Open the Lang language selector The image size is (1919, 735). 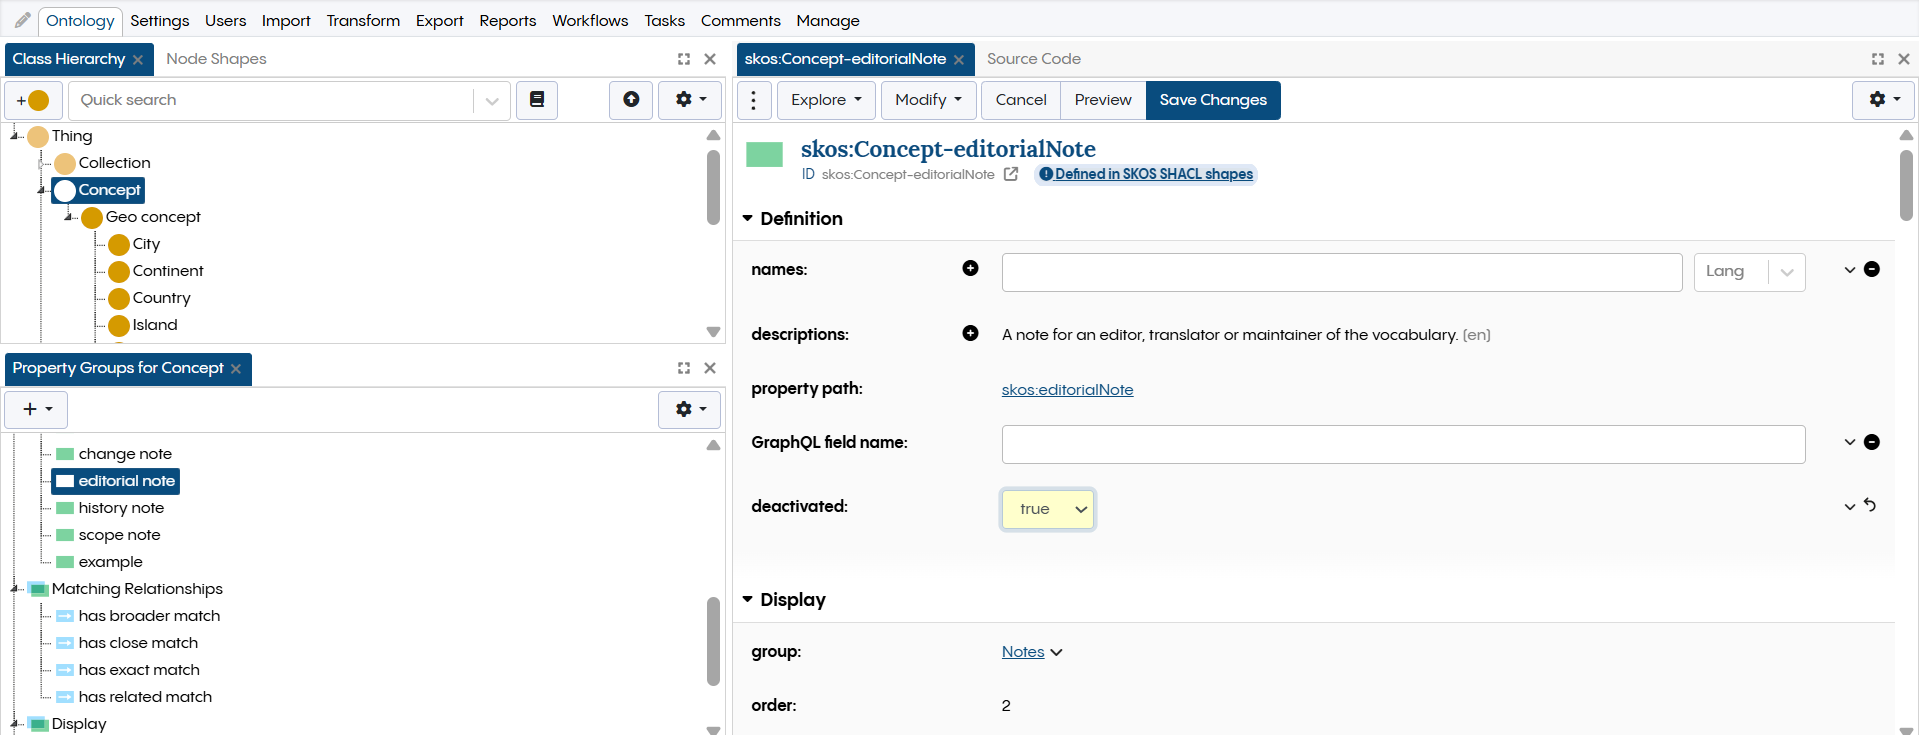point(1748,272)
